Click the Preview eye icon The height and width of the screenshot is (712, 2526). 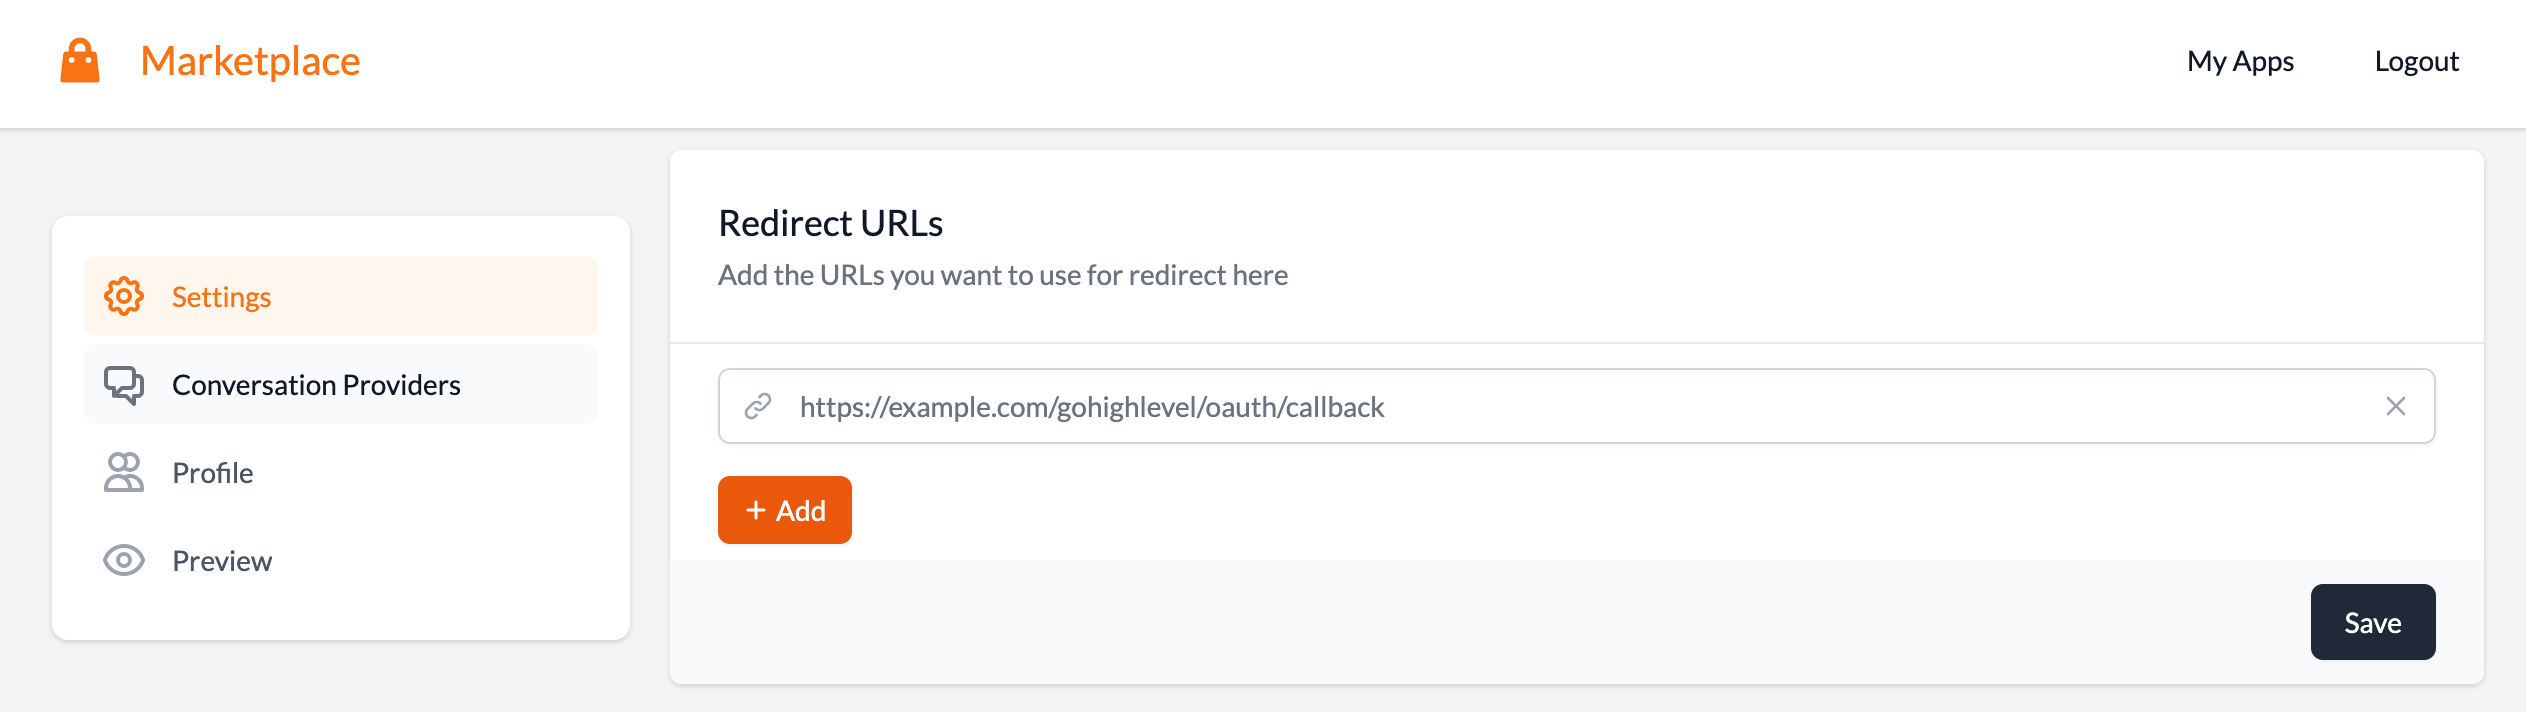coord(124,560)
